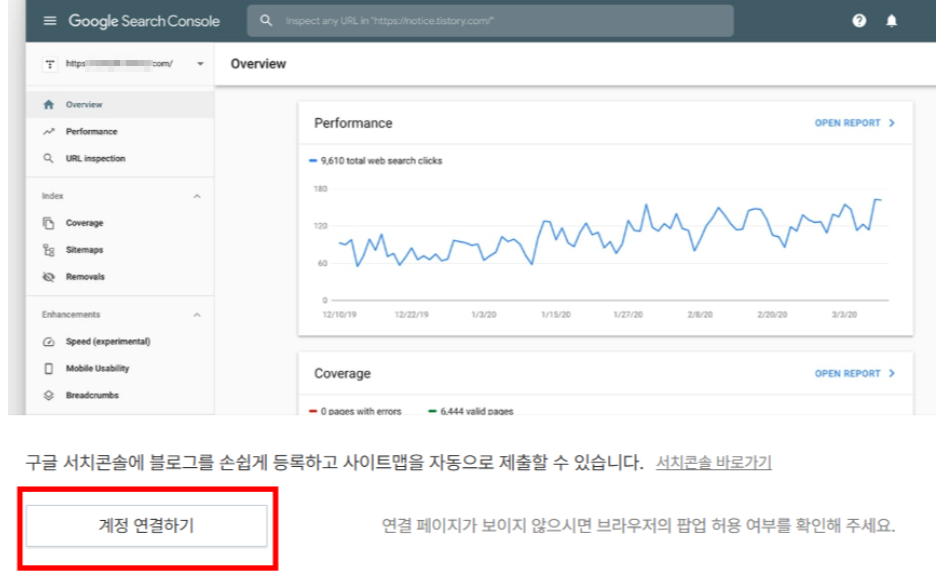Image resolution: width=951 pixels, height=585 pixels.
Task: Click the property favicon icon
Action: pyautogui.click(x=50, y=64)
